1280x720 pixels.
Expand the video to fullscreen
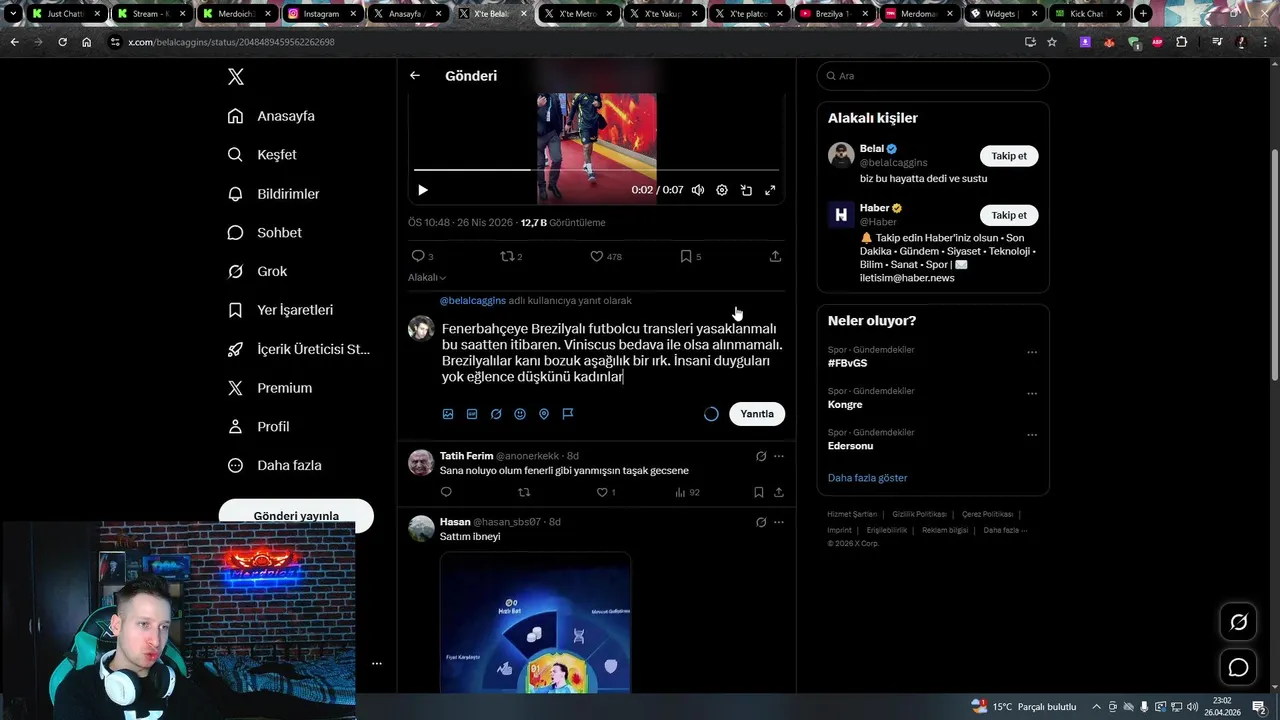coord(770,190)
